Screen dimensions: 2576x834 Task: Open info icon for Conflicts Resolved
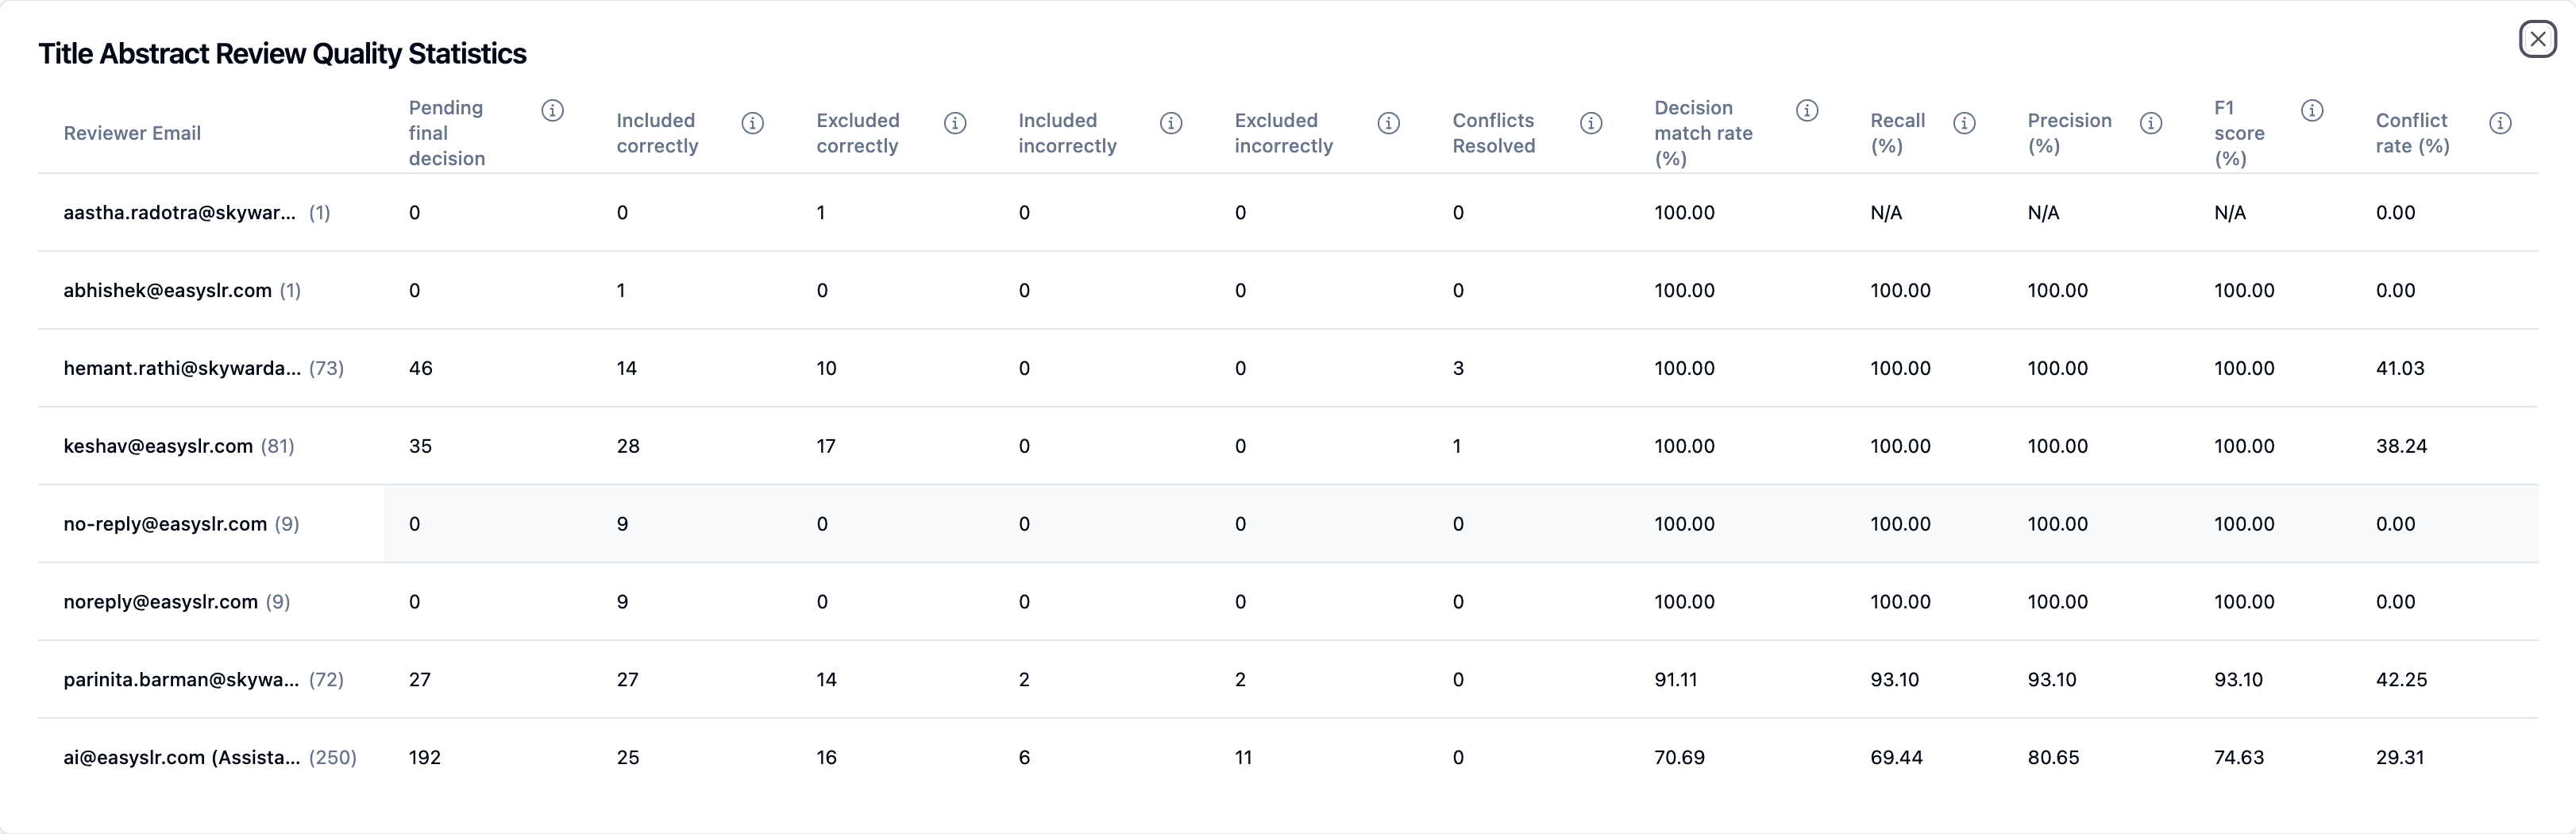[1591, 123]
